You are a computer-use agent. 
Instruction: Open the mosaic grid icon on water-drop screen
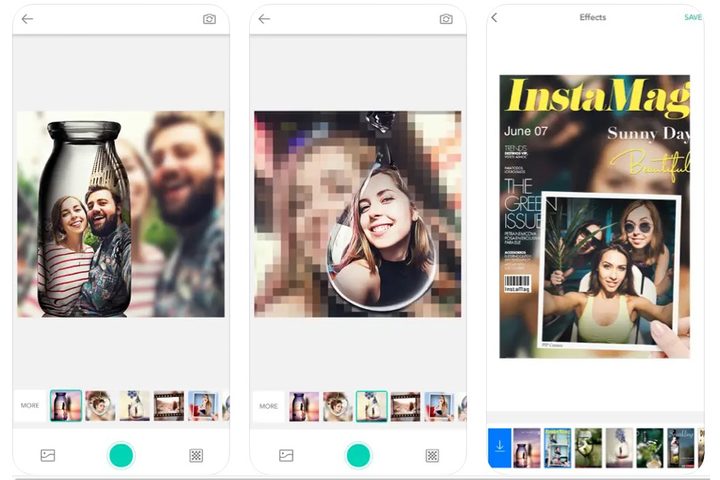pos(432,455)
